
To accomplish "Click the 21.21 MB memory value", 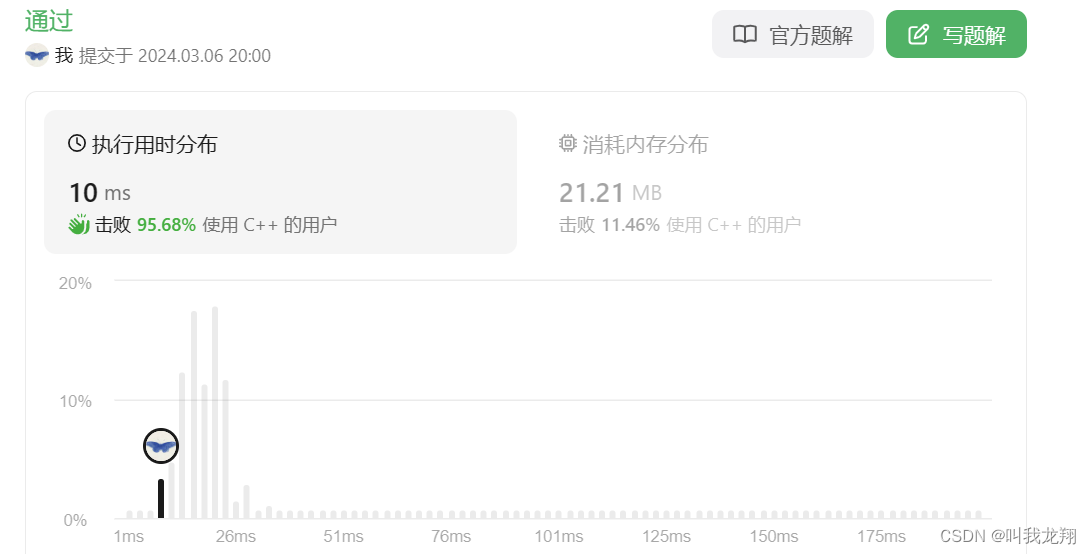I will pos(610,193).
